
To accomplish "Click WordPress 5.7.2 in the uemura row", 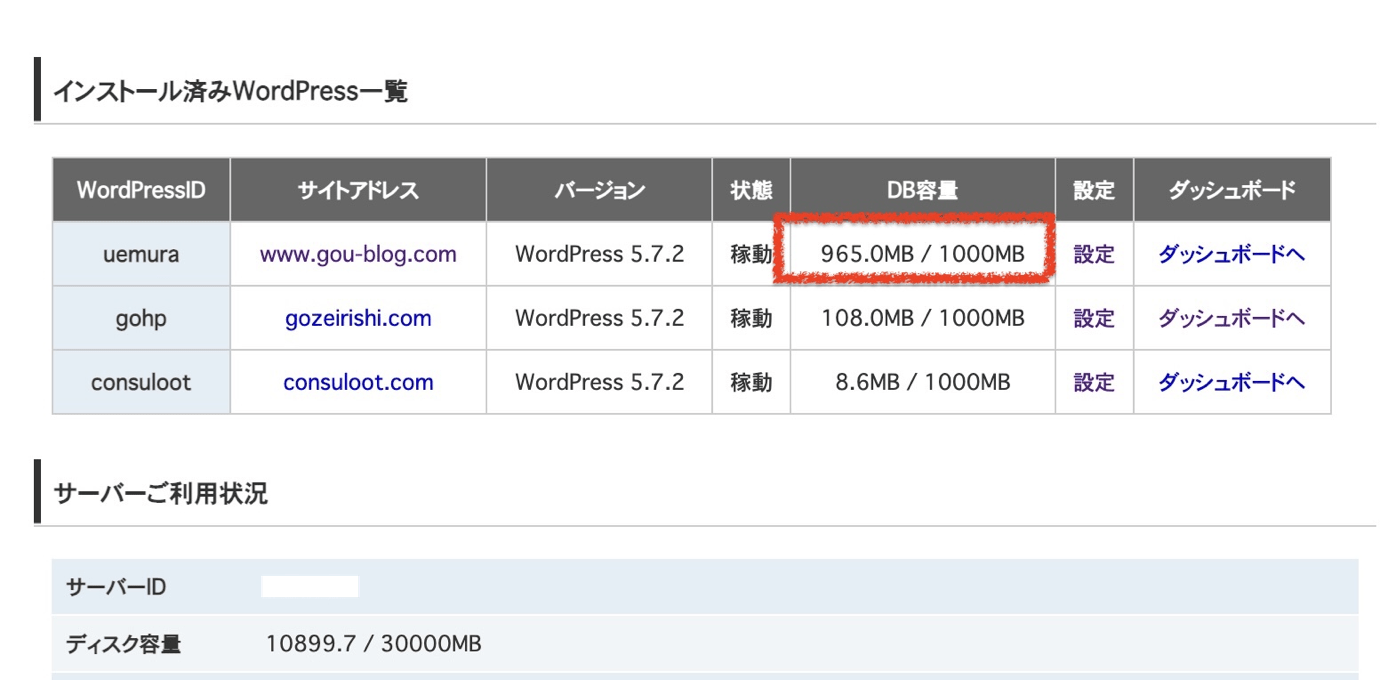I will click(x=599, y=254).
